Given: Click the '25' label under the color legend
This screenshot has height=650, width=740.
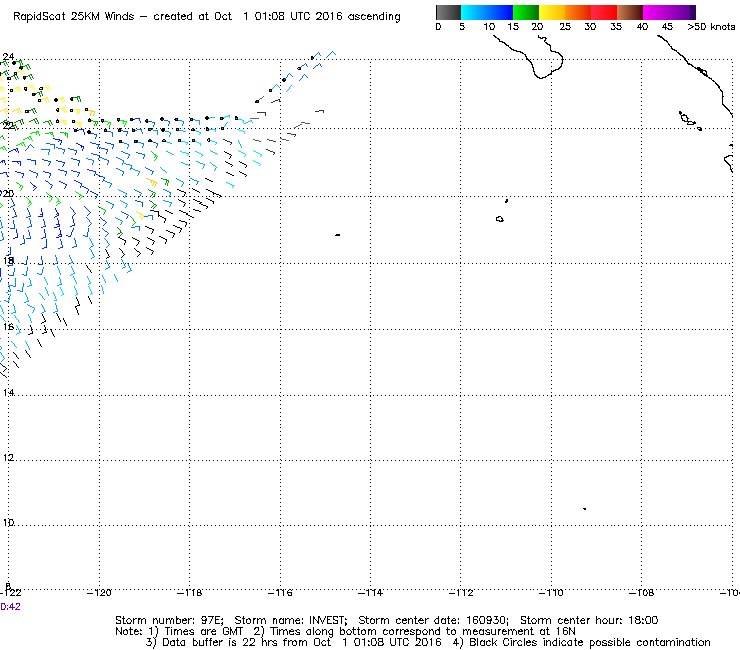Looking at the screenshot, I should (565, 27).
